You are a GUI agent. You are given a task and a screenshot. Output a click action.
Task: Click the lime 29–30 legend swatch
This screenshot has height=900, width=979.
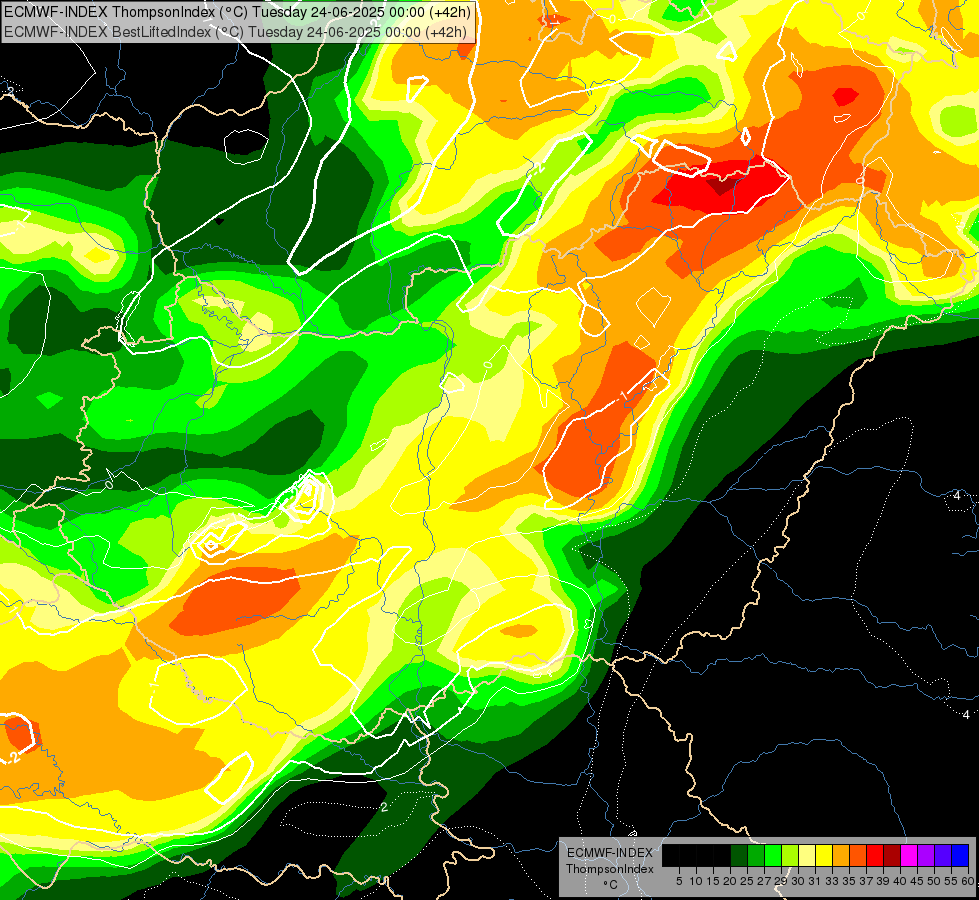pos(790,855)
